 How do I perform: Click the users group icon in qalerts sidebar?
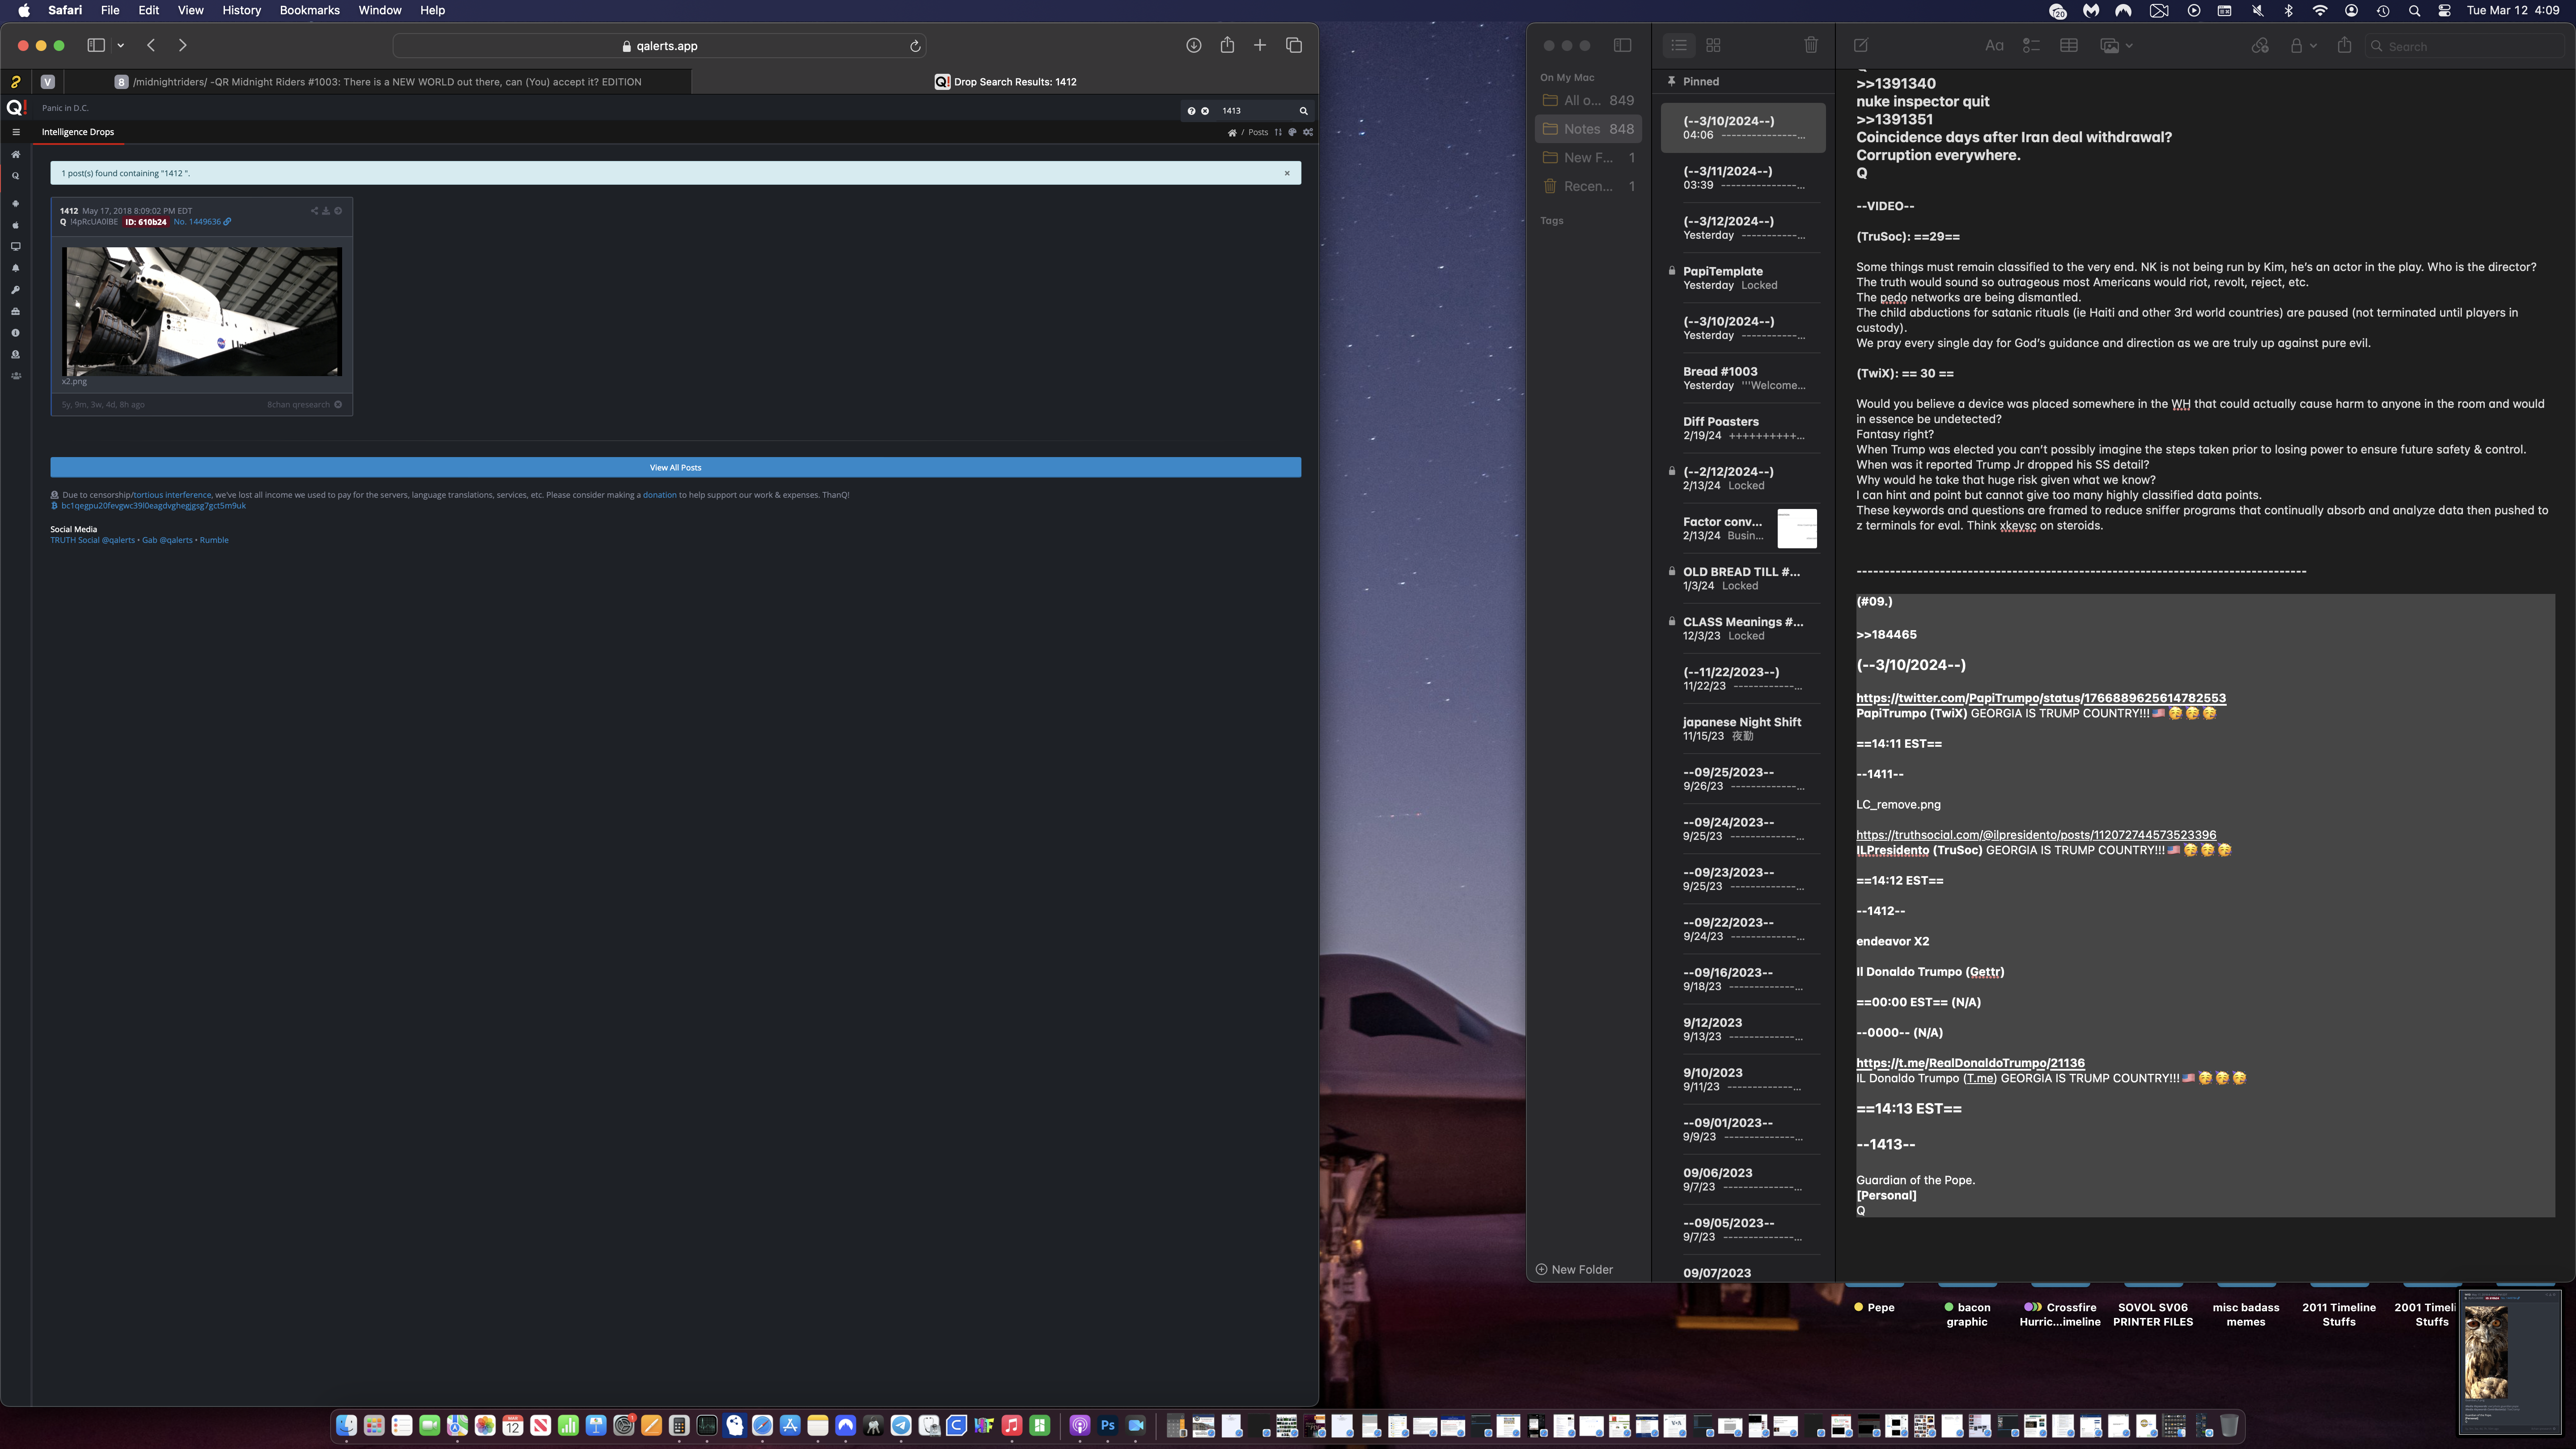coord(15,376)
